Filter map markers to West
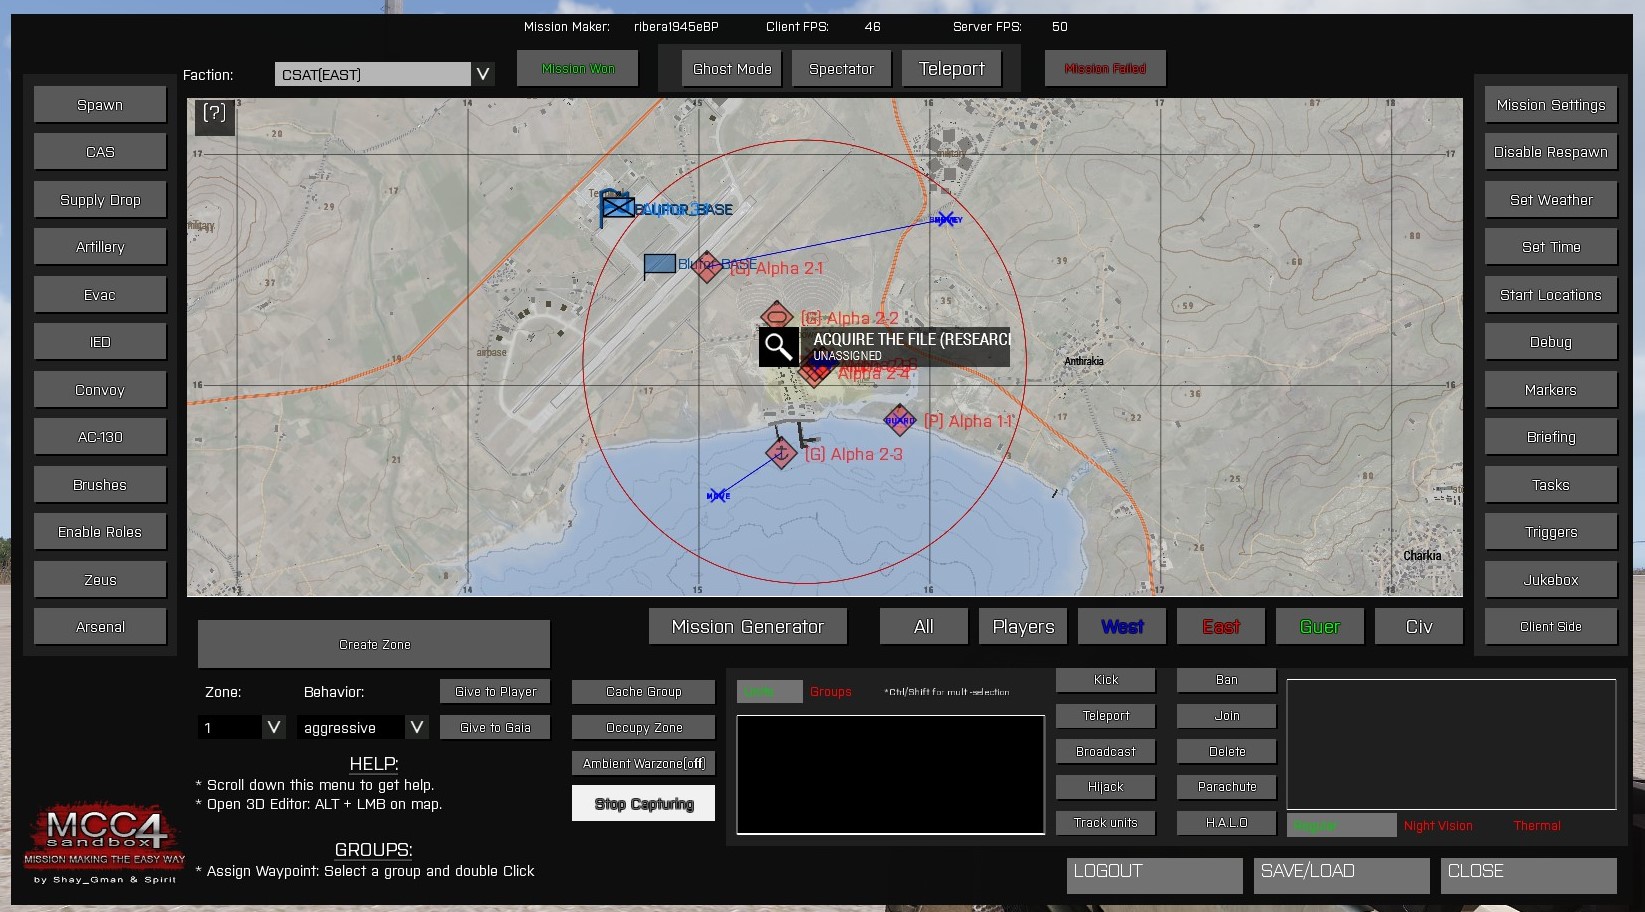The image size is (1645, 912). click(x=1122, y=627)
